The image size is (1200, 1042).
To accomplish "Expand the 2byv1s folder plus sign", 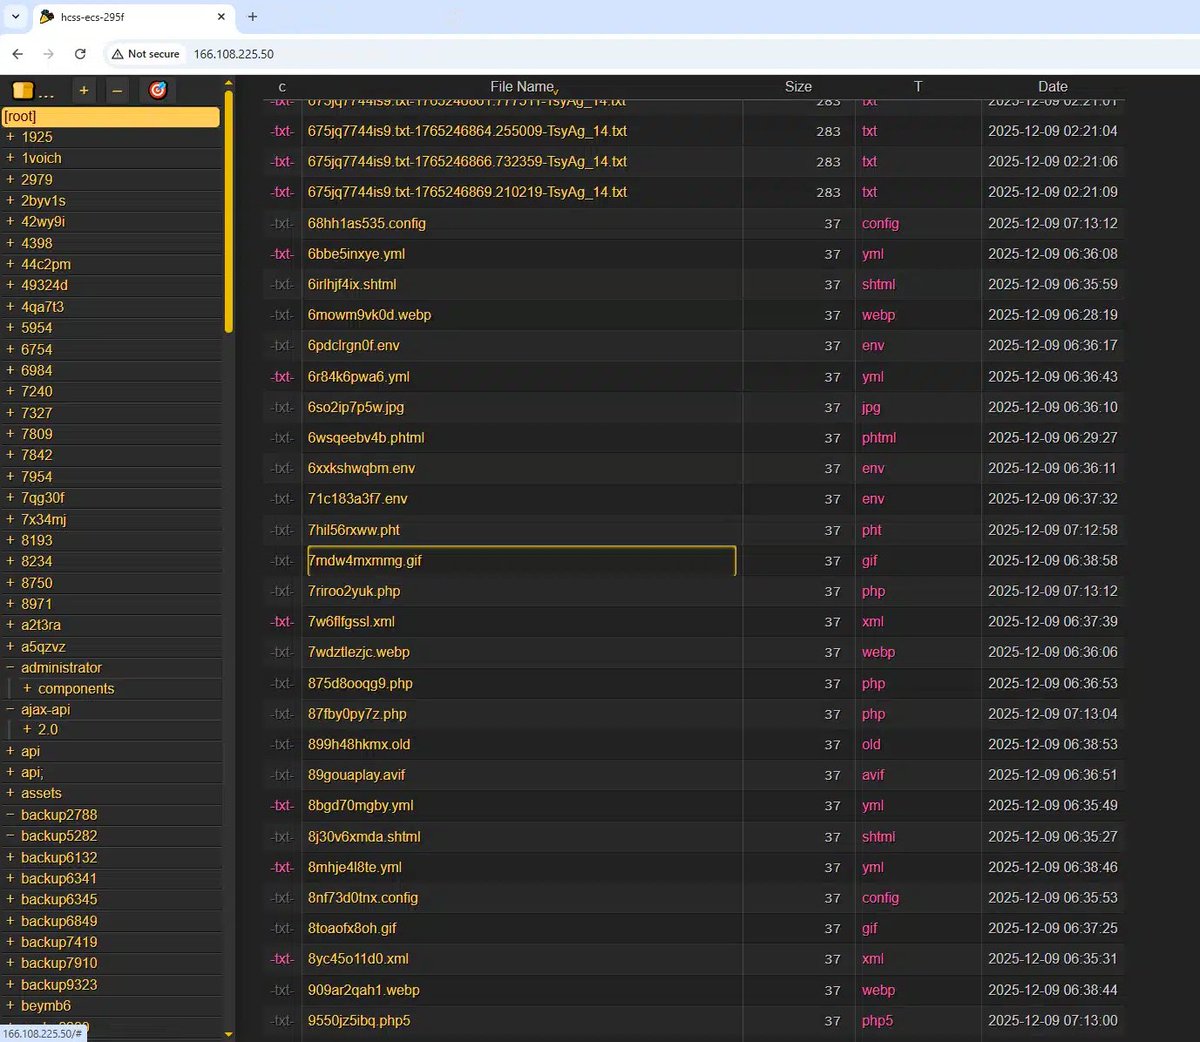I will [x=10, y=200].
